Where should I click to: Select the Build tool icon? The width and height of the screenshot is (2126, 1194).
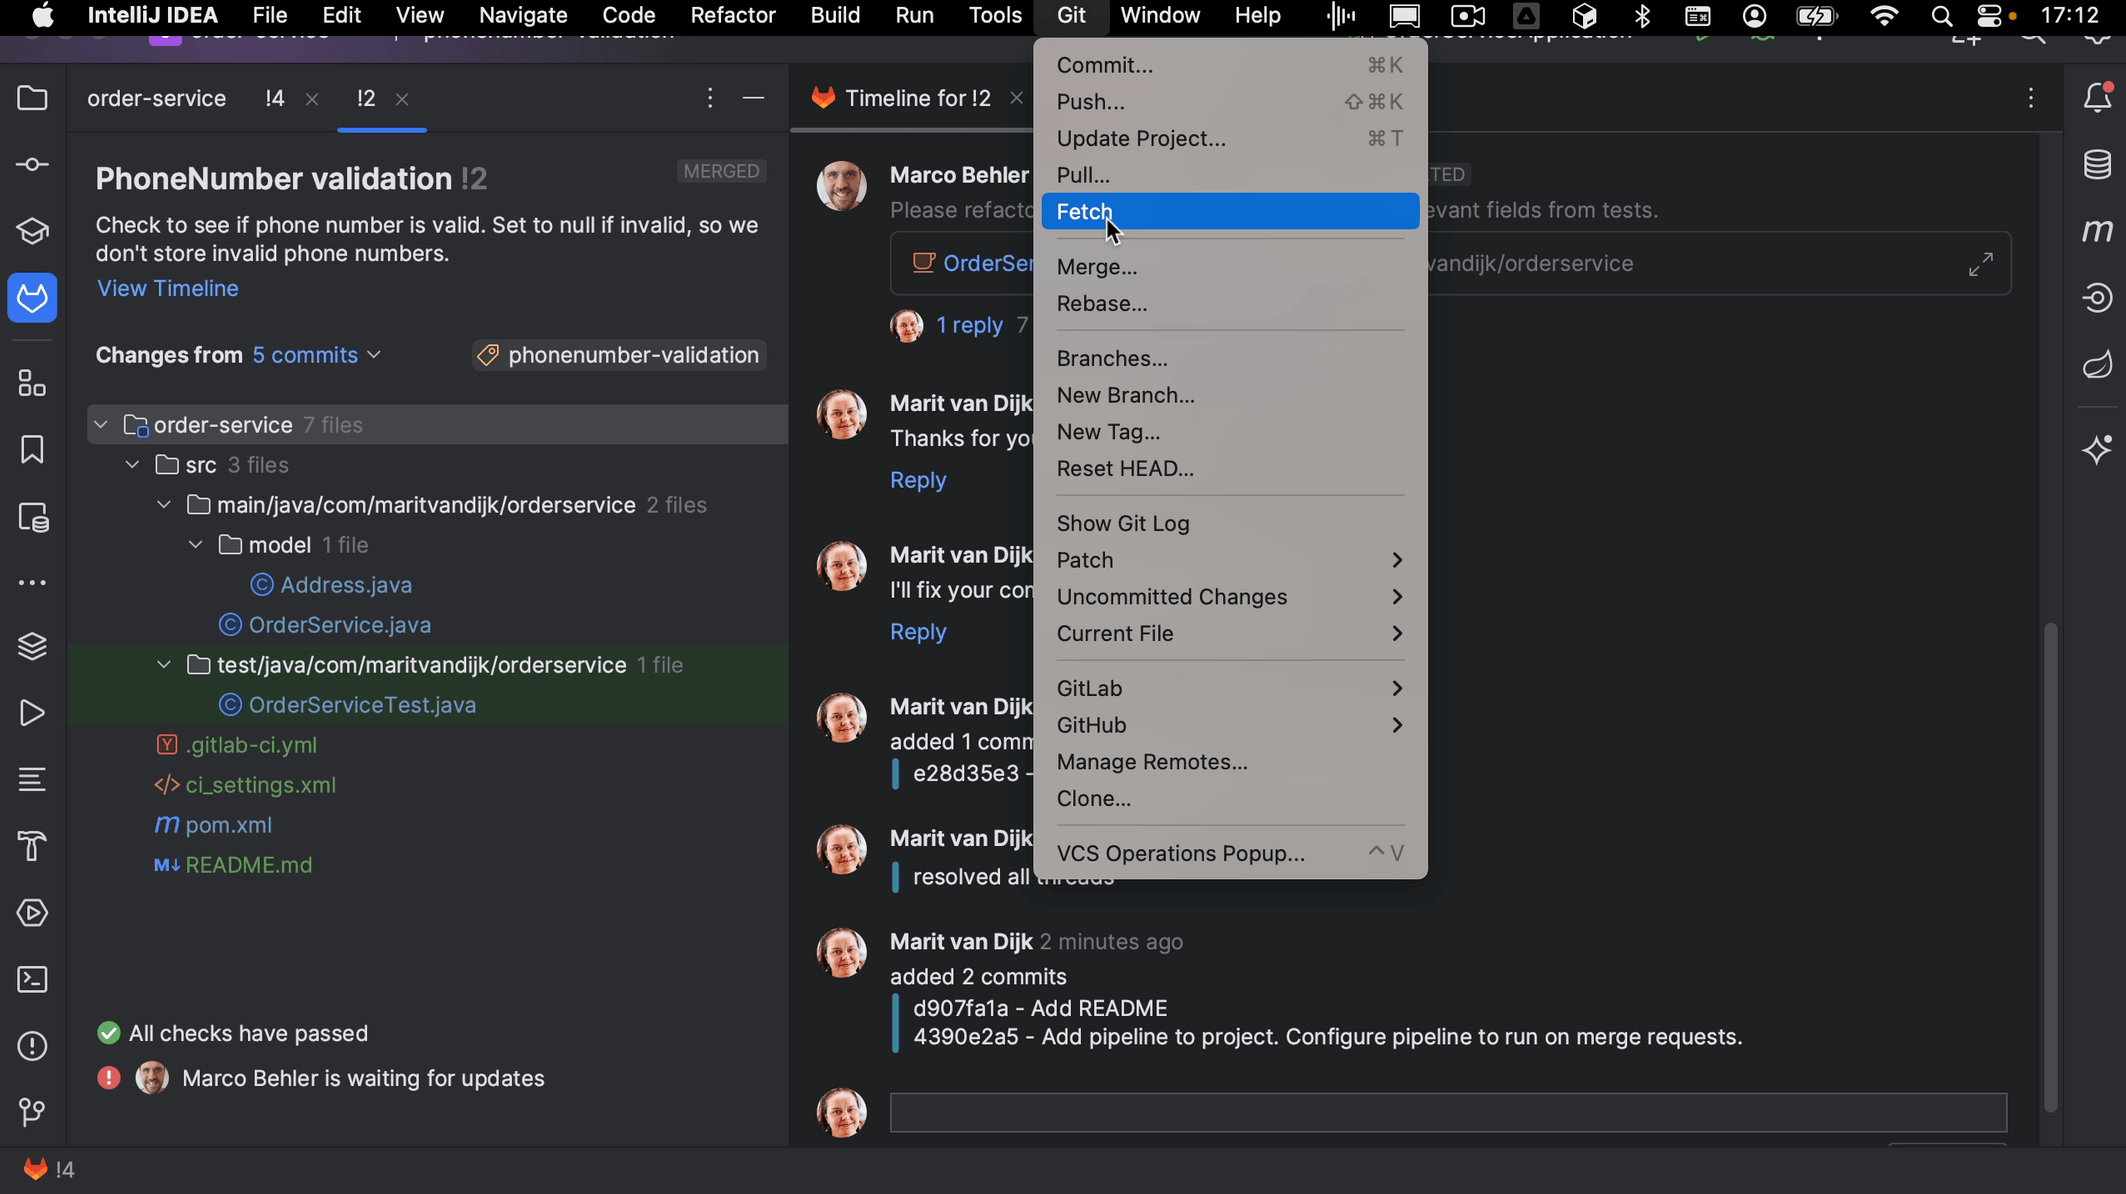click(31, 845)
